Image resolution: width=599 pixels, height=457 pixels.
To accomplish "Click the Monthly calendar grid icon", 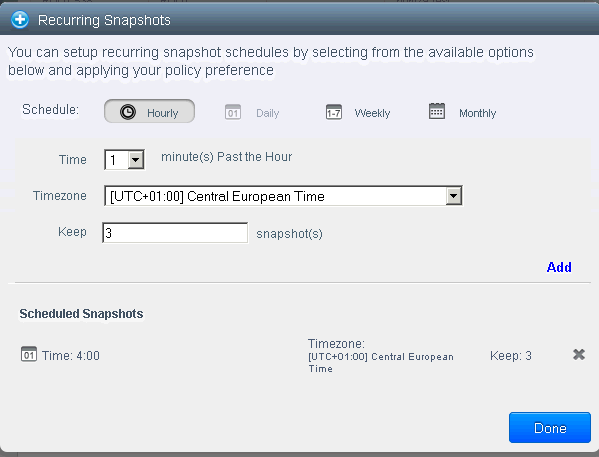I will 437,111.
